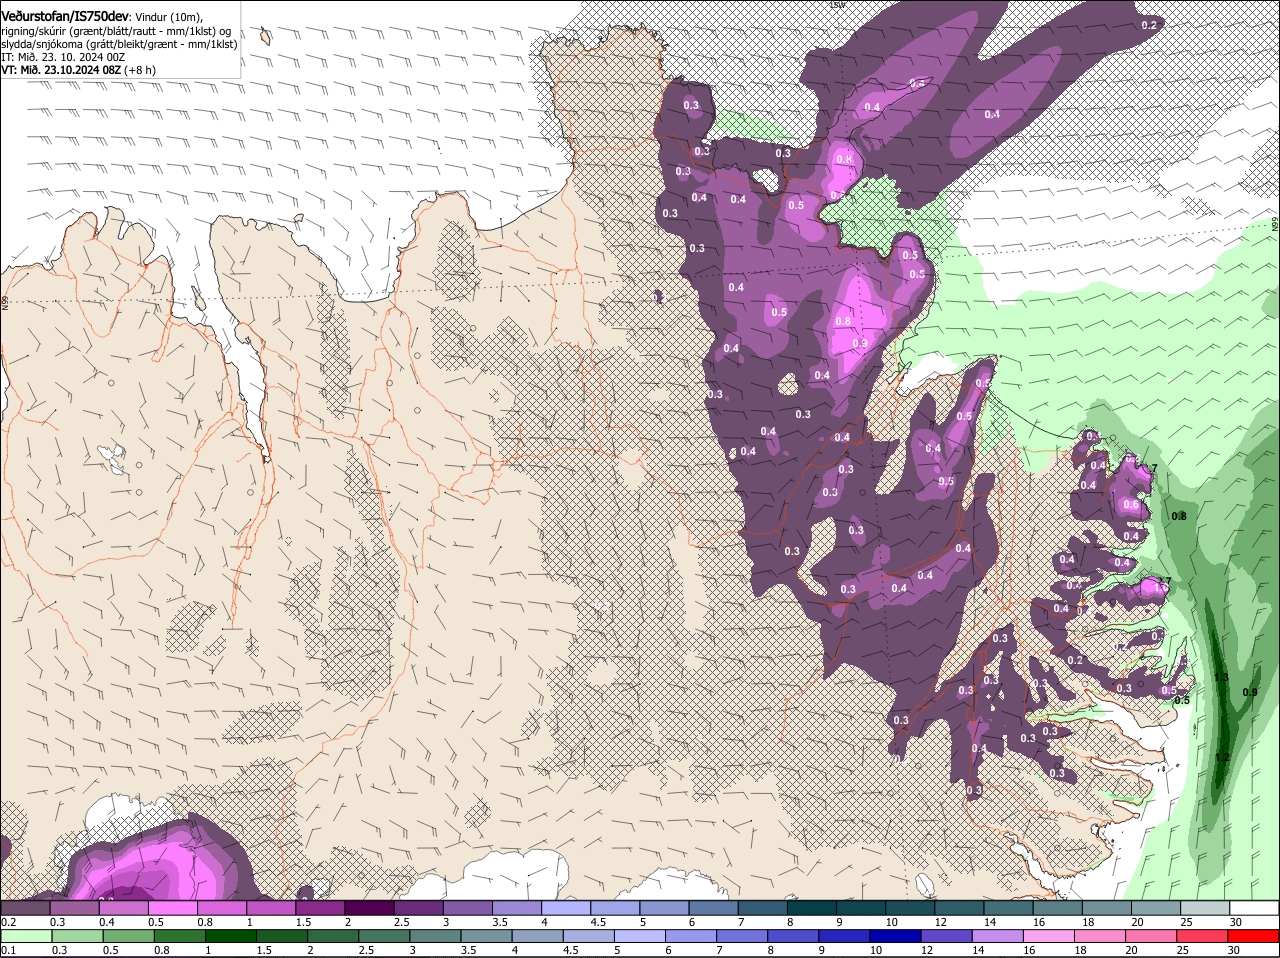Click the 0.5–0.8 pink swatch in upper legend row
The image size is (1280, 958).
[x=172, y=908]
